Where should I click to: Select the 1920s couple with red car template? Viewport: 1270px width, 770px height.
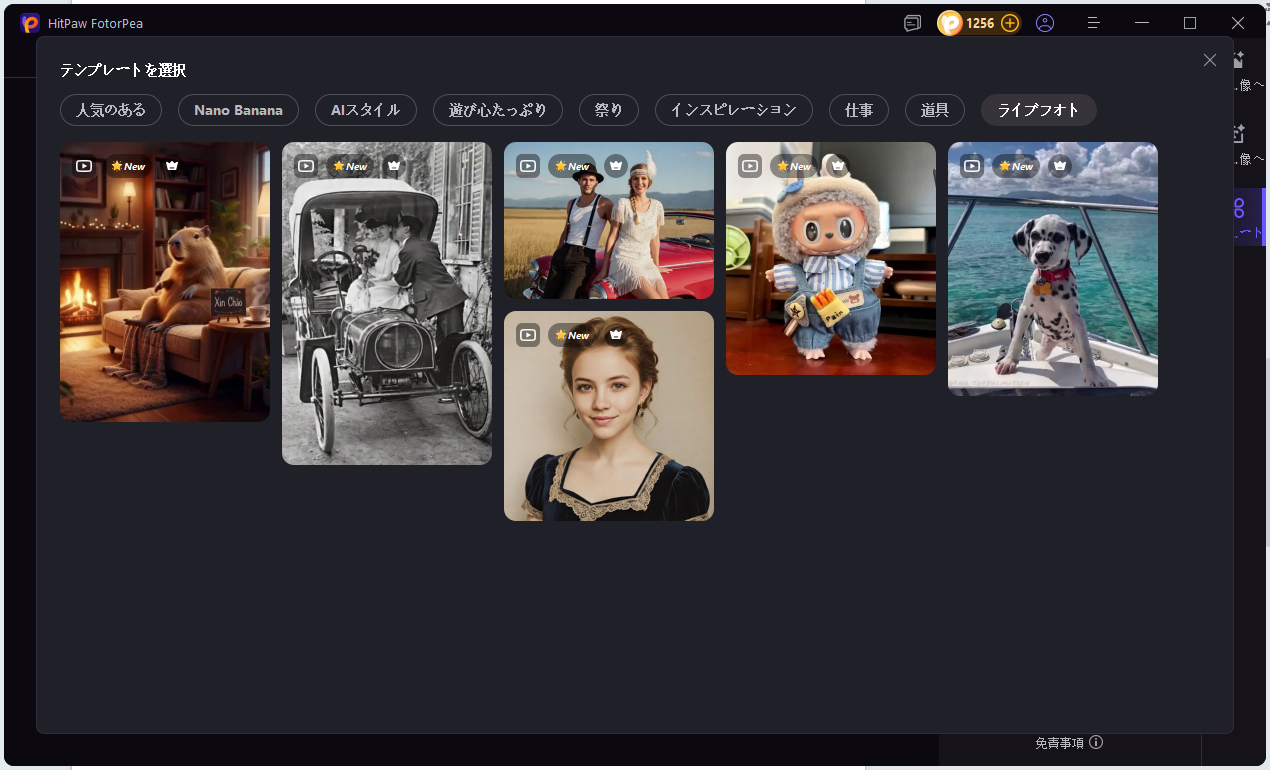(x=608, y=235)
